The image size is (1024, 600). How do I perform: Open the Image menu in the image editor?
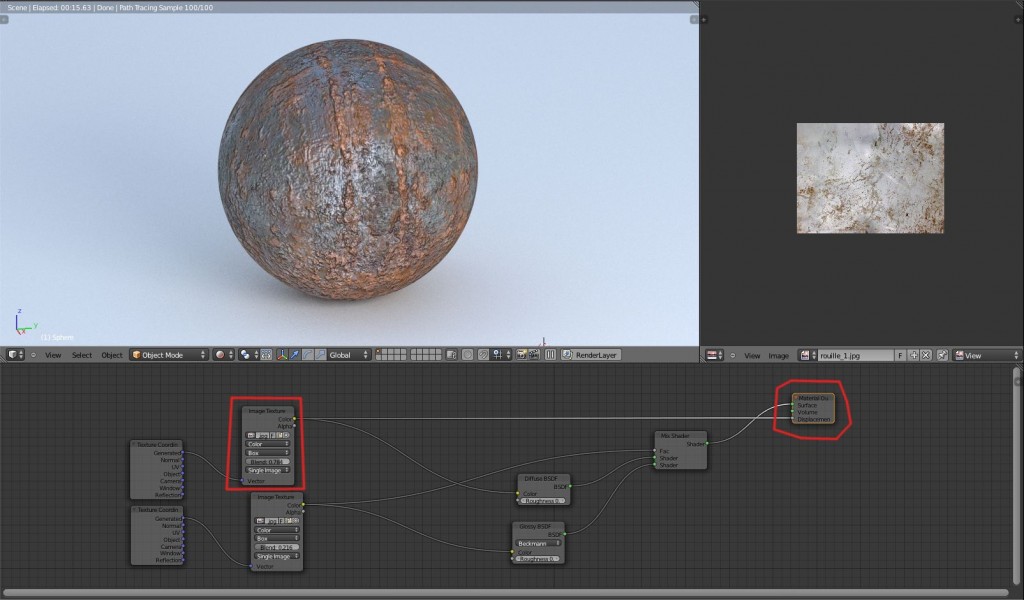(x=778, y=355)
